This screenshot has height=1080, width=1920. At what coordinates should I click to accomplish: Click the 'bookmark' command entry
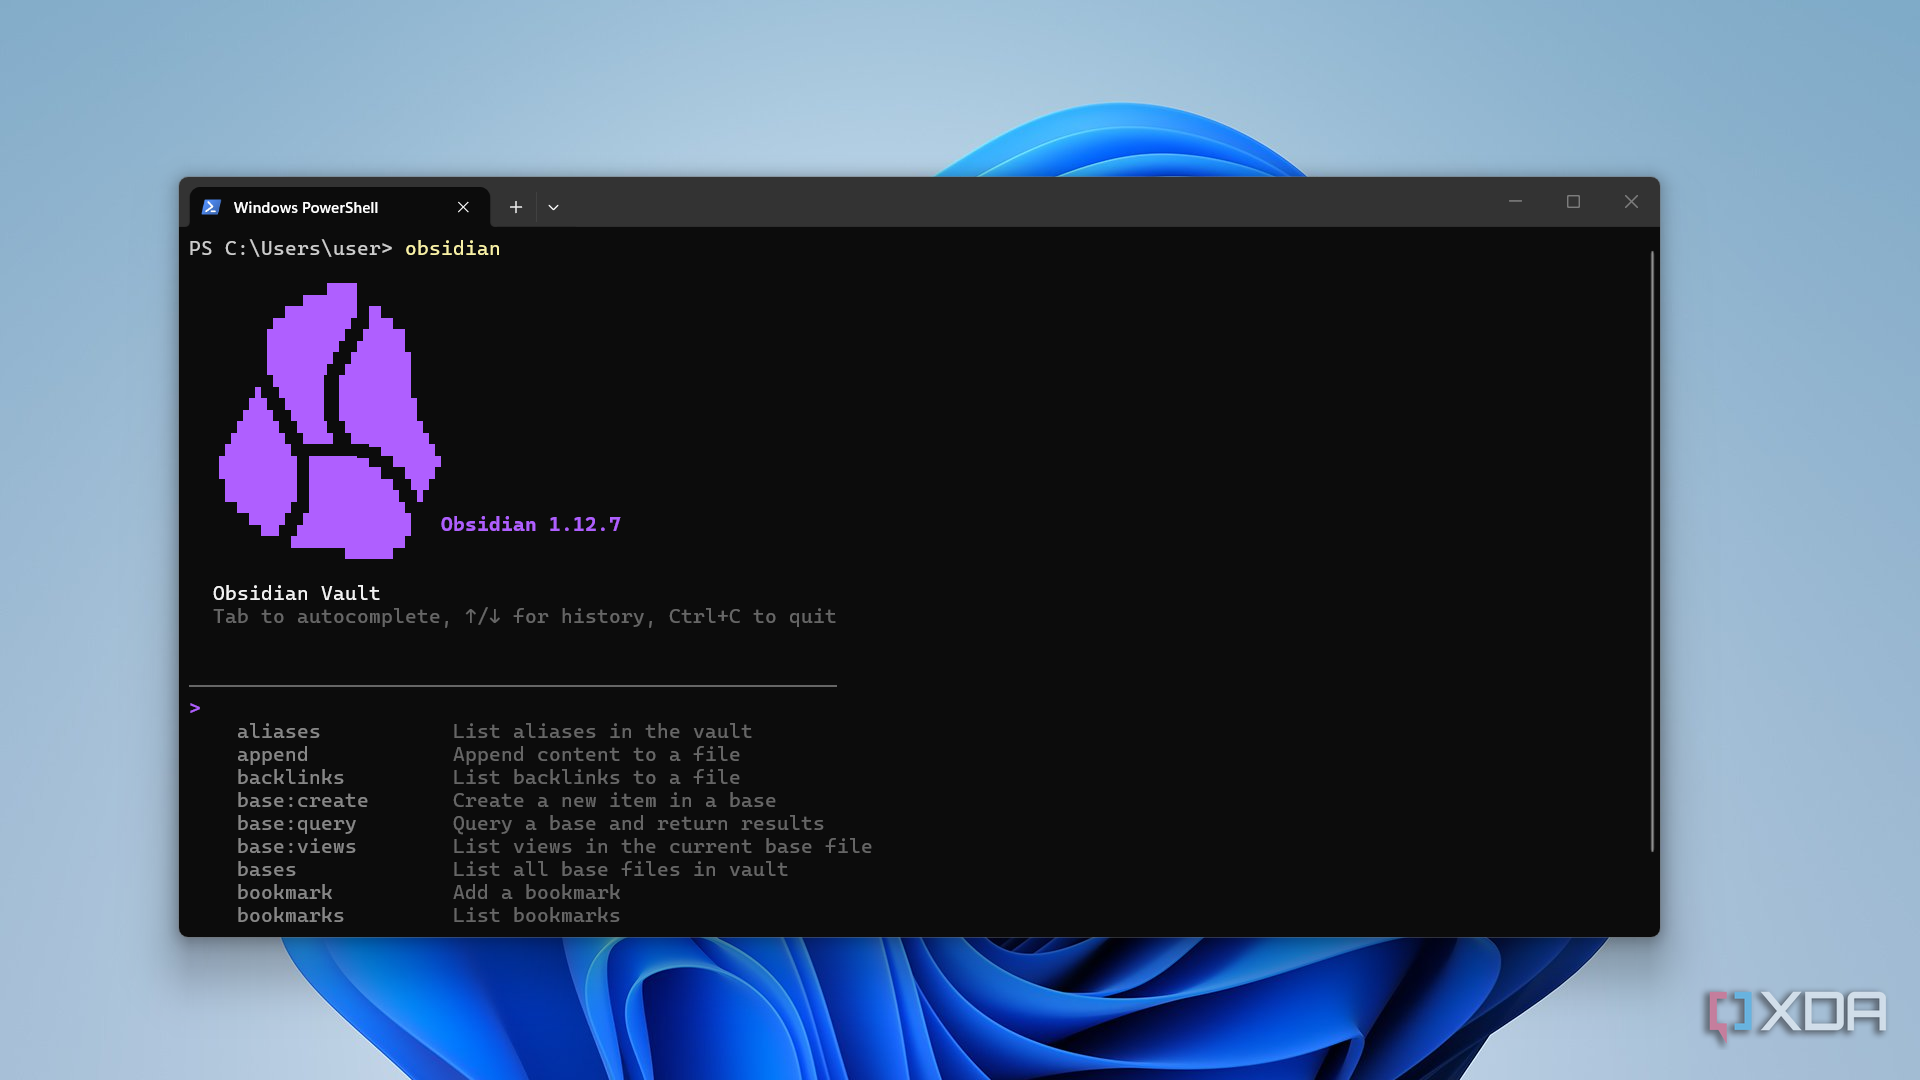284,892
